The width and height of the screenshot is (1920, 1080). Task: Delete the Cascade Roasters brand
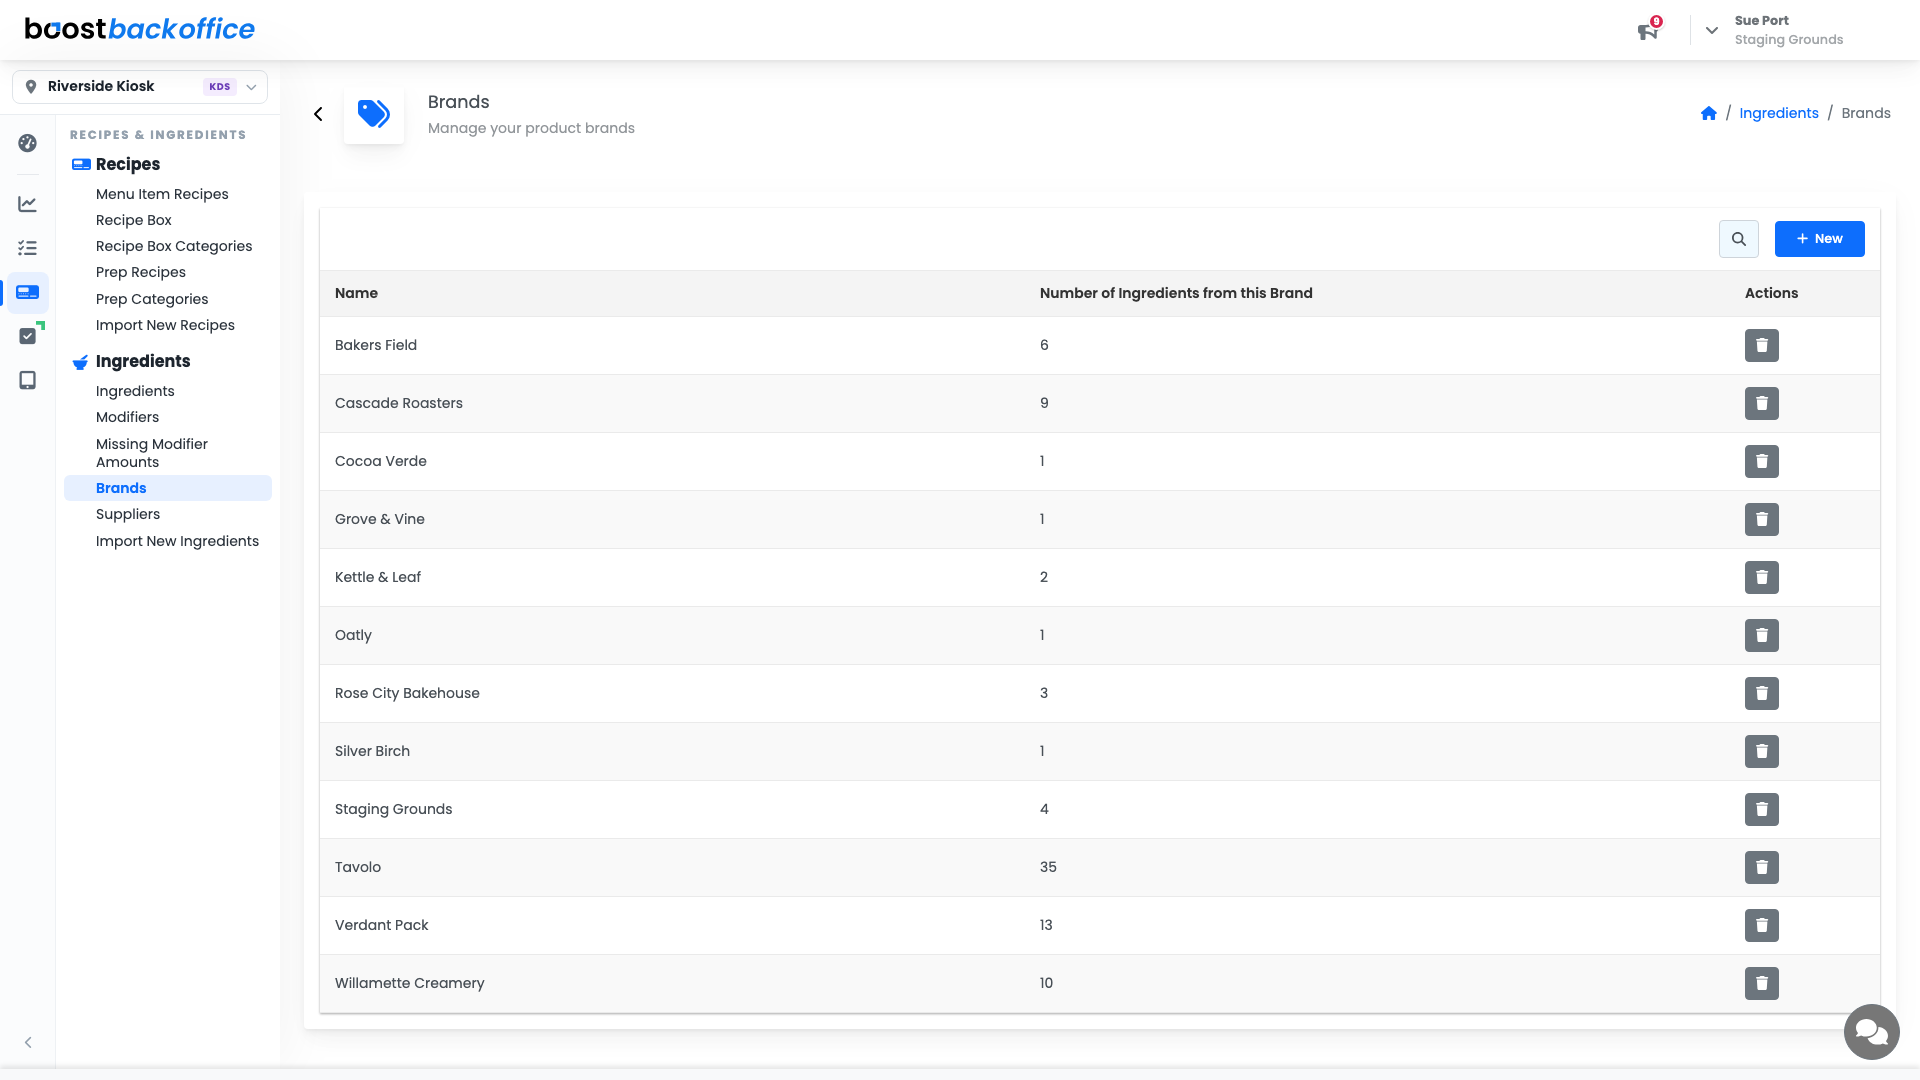click(1762, 404)
